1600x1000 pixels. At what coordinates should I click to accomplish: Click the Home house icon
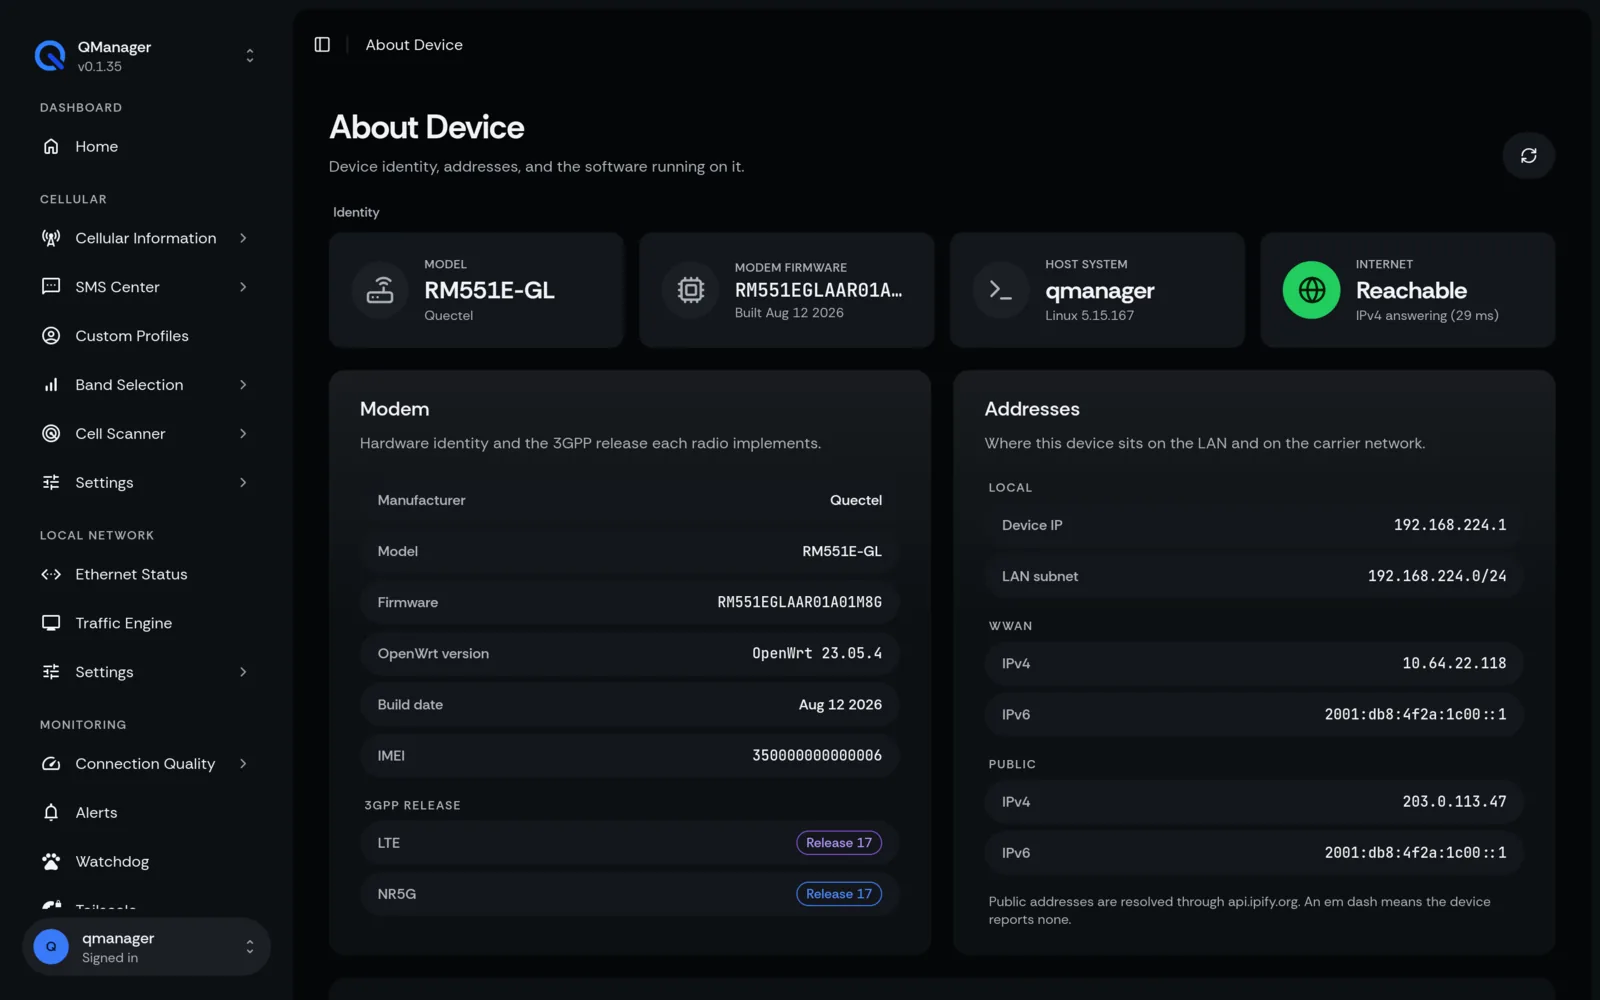pyautogui.click(x=51, y=146)
